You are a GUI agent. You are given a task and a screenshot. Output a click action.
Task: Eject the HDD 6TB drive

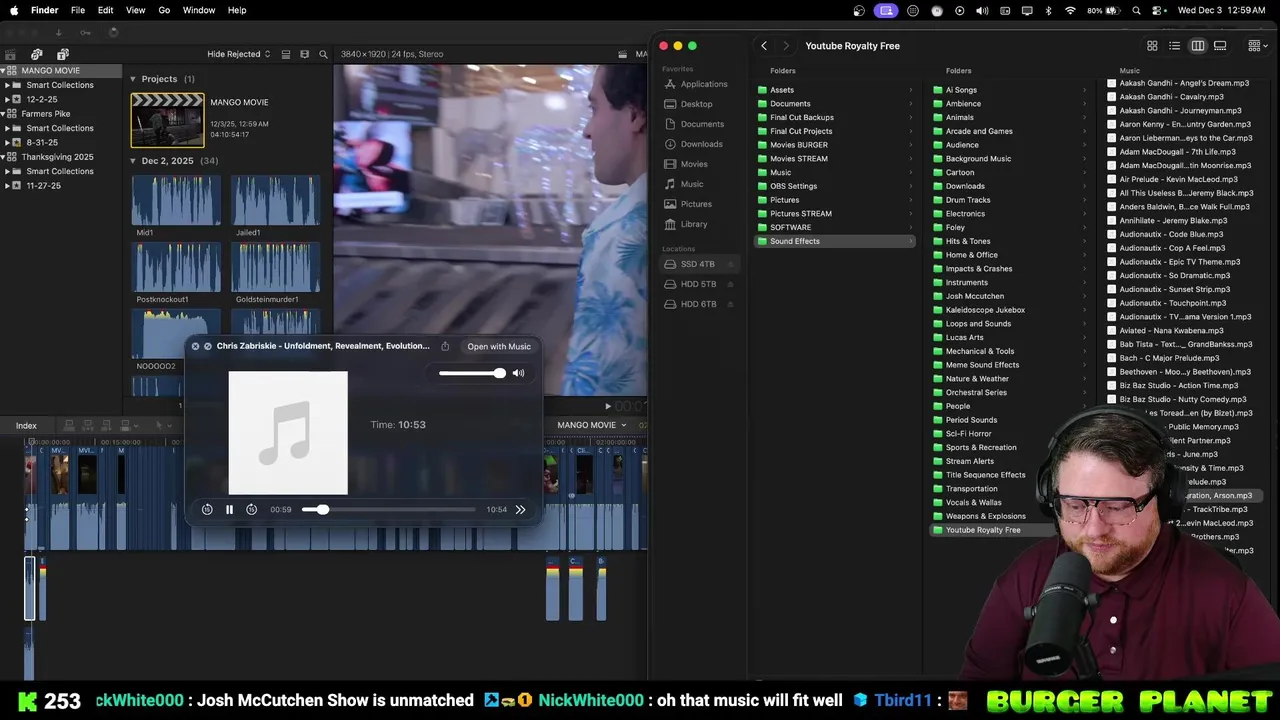730,304
